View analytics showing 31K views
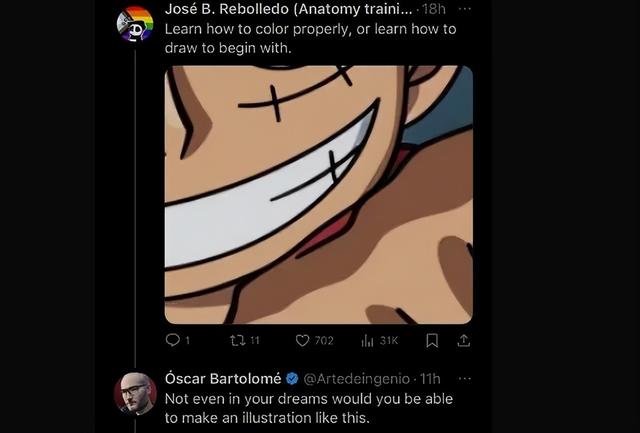The image size is (640, 433). [x=367, y=340]
